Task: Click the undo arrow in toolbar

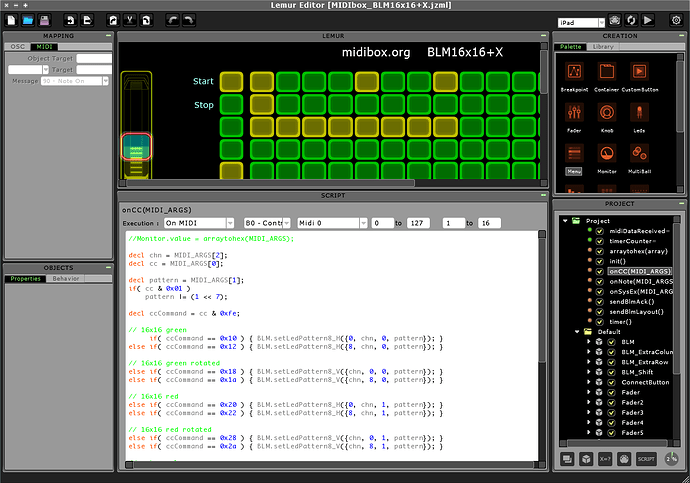Action: coord(172,19)
